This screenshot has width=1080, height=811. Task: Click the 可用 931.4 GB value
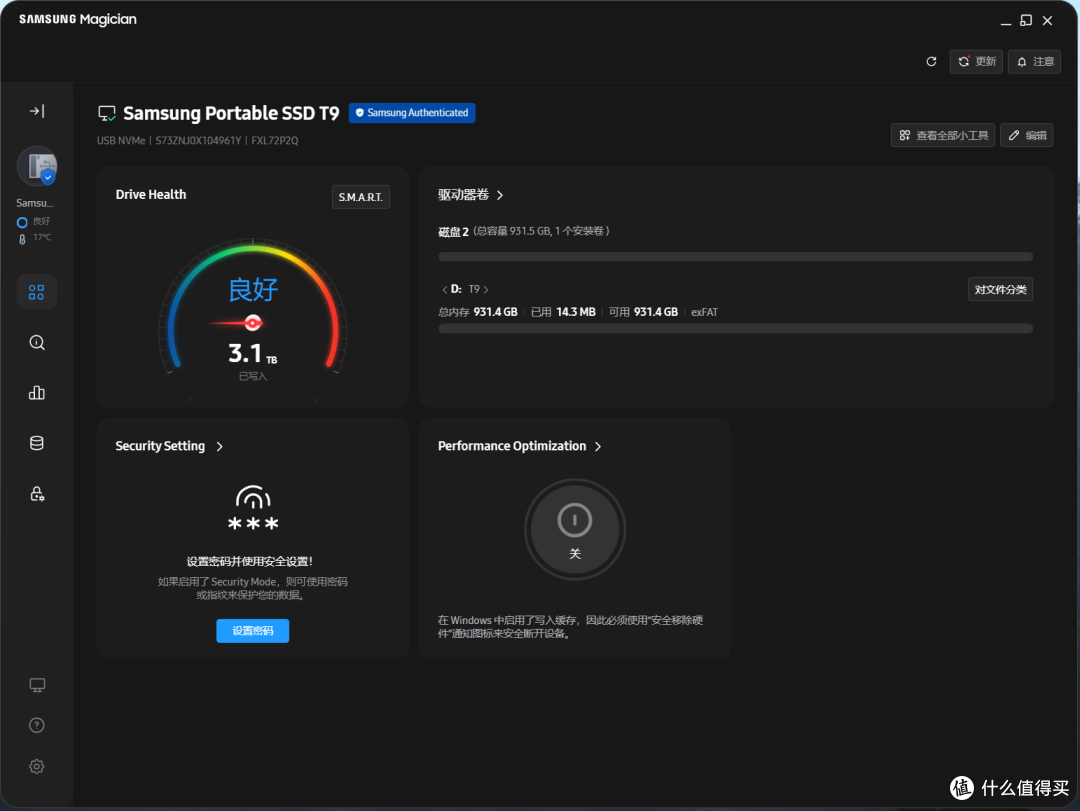point(643,312)
